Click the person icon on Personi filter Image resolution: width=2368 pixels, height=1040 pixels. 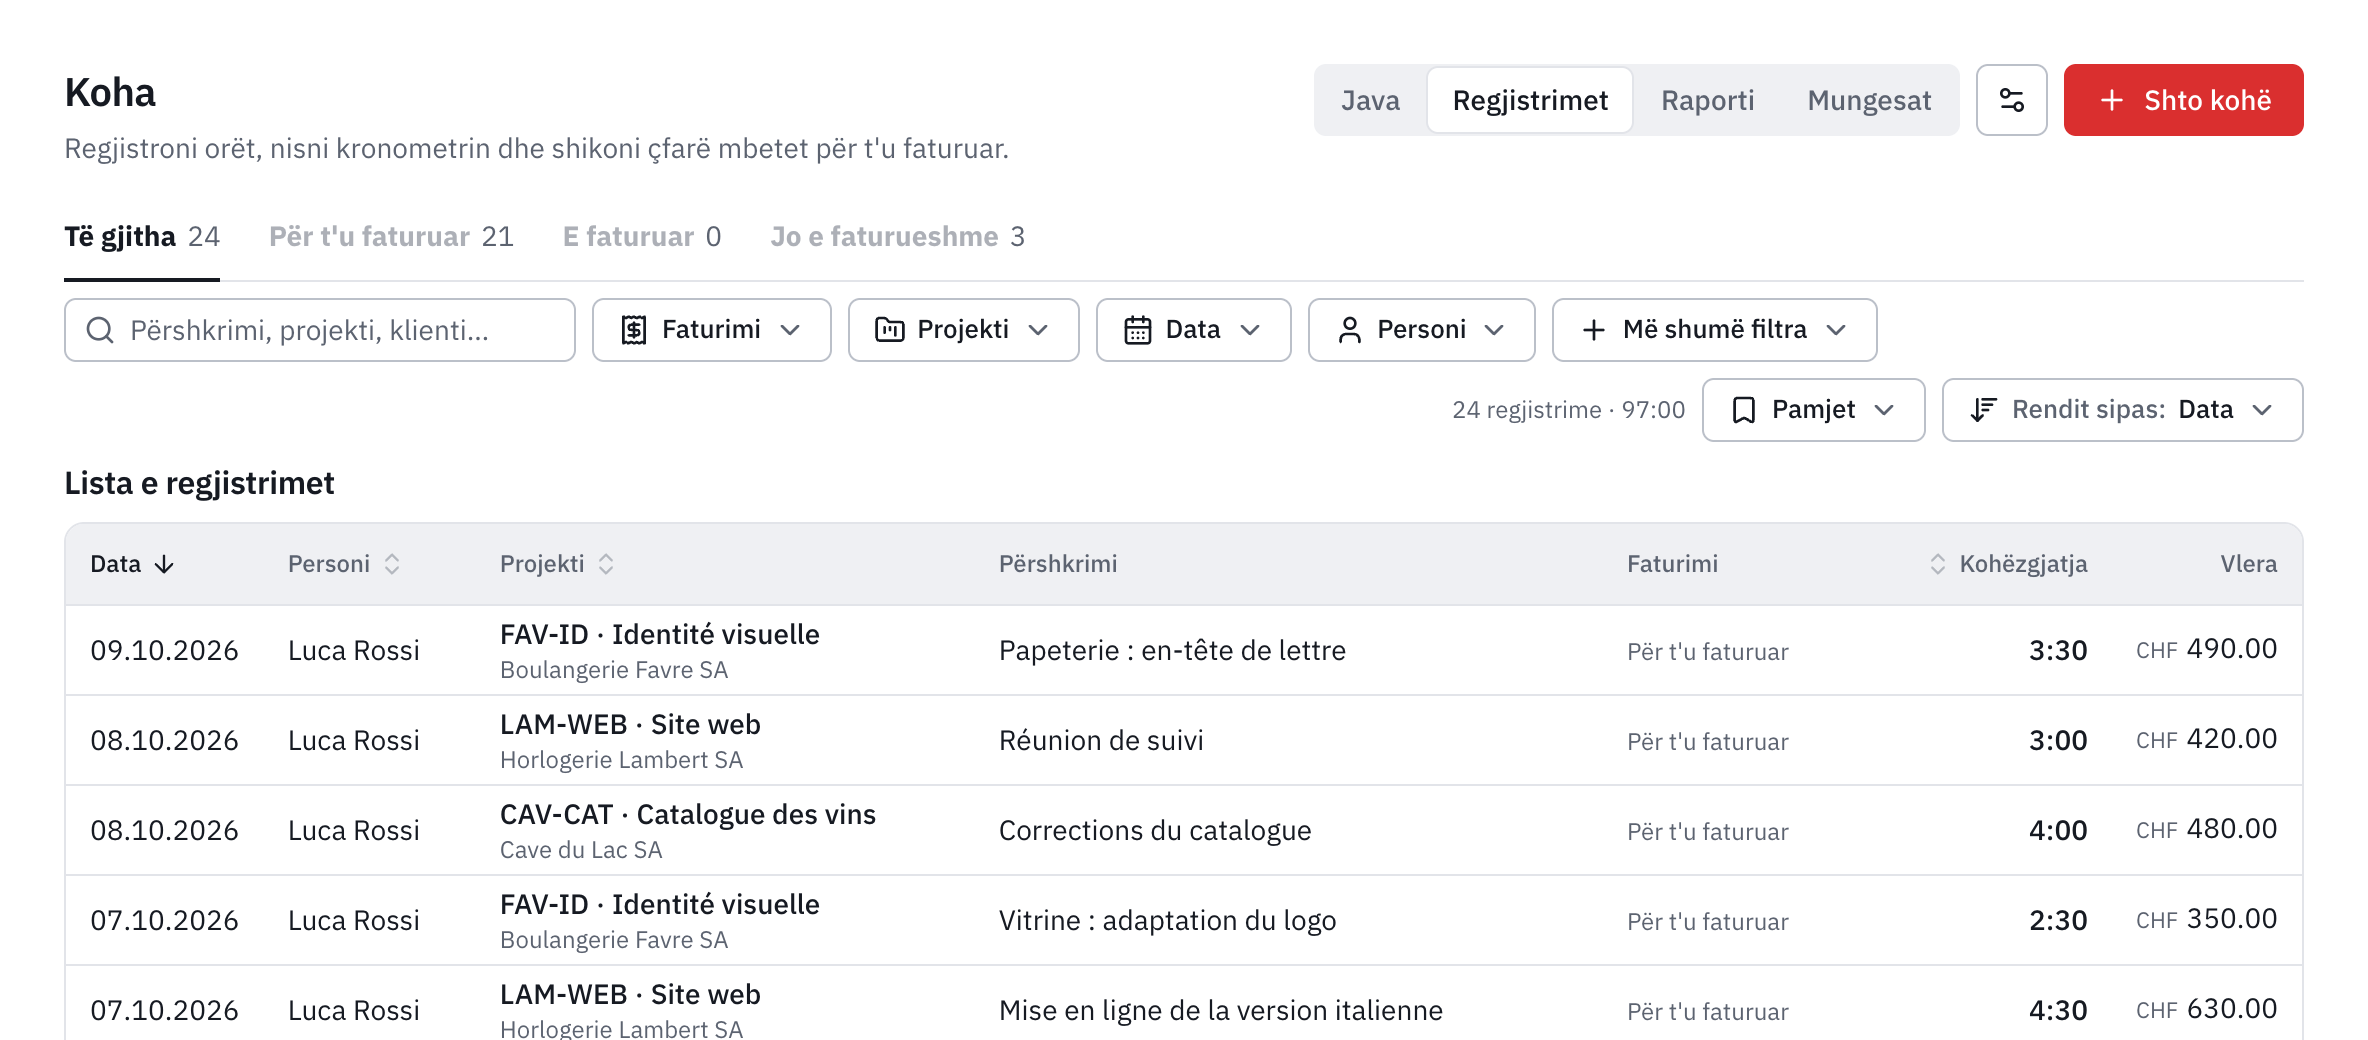[1350, 330]
